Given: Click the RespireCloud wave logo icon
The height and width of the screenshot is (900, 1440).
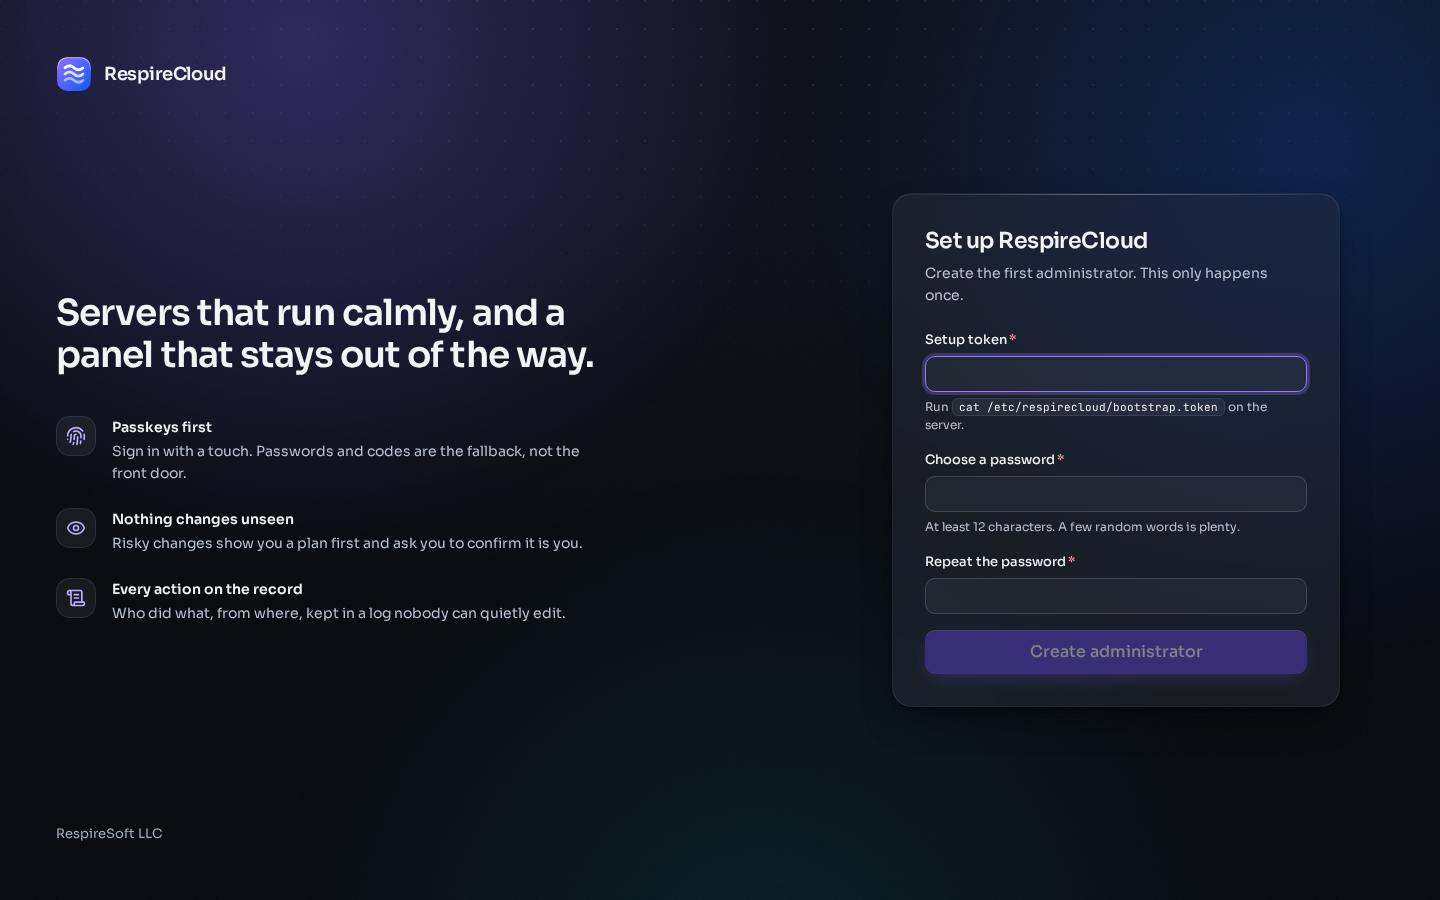Looking at the screenshot, I should pyautogui.click(x=74, y=74).
